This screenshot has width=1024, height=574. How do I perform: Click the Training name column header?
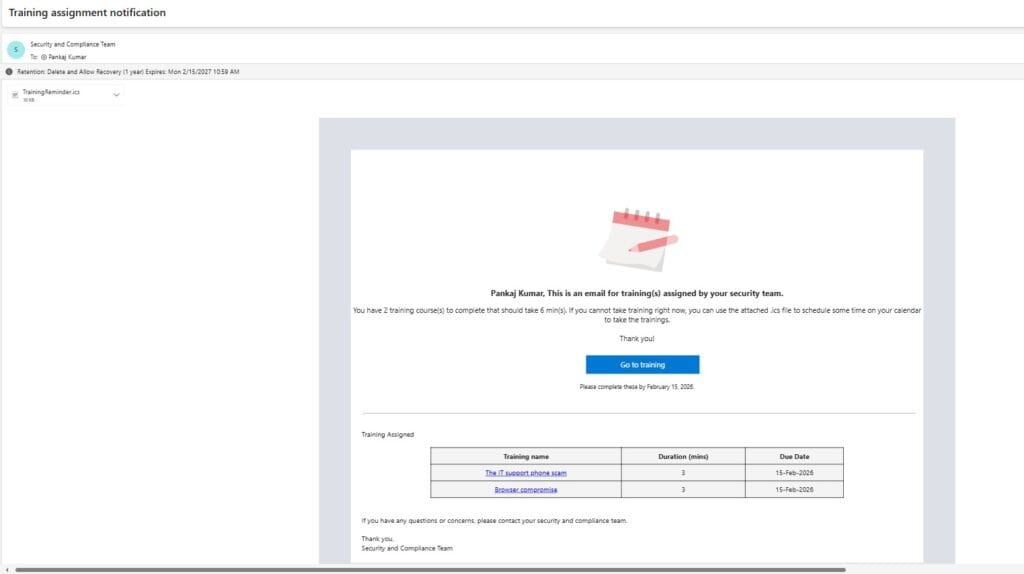click(526, 456)
